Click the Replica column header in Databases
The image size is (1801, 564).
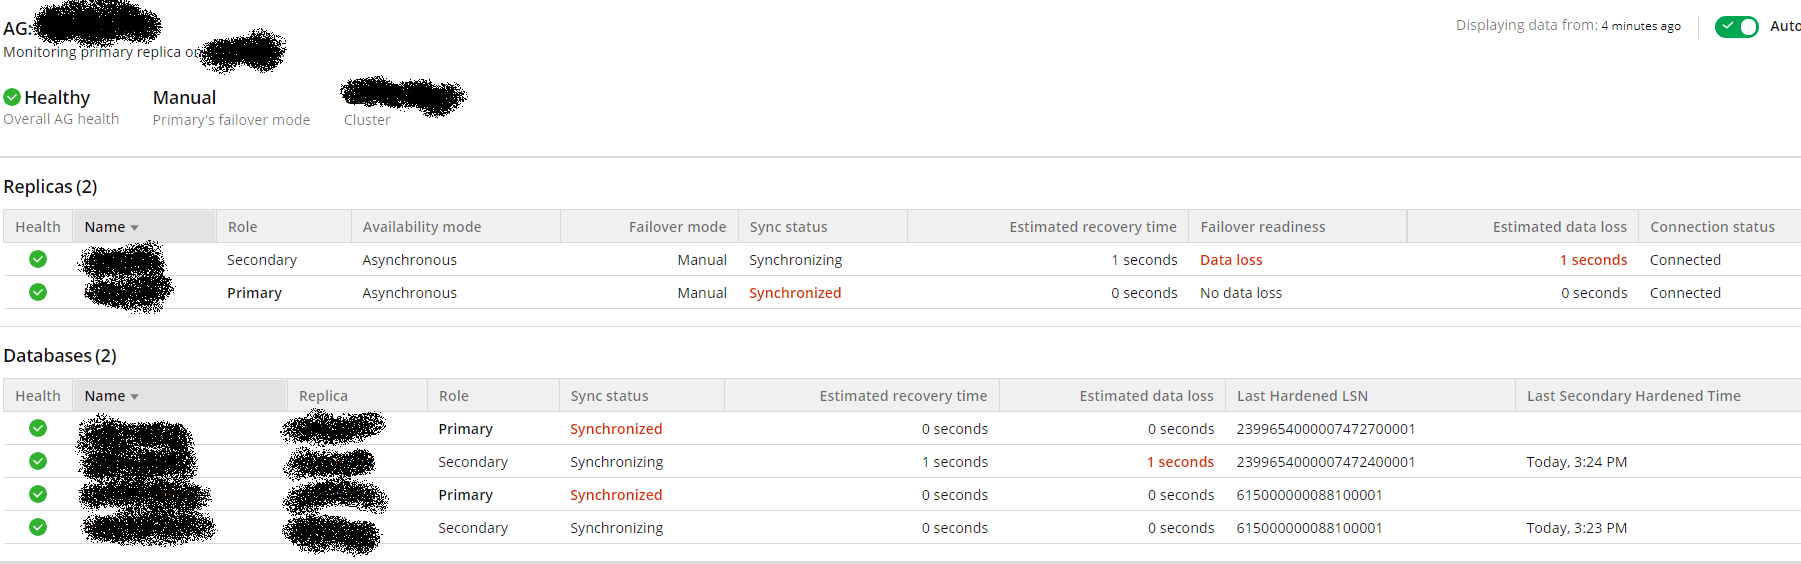click(x=323, y=396)
